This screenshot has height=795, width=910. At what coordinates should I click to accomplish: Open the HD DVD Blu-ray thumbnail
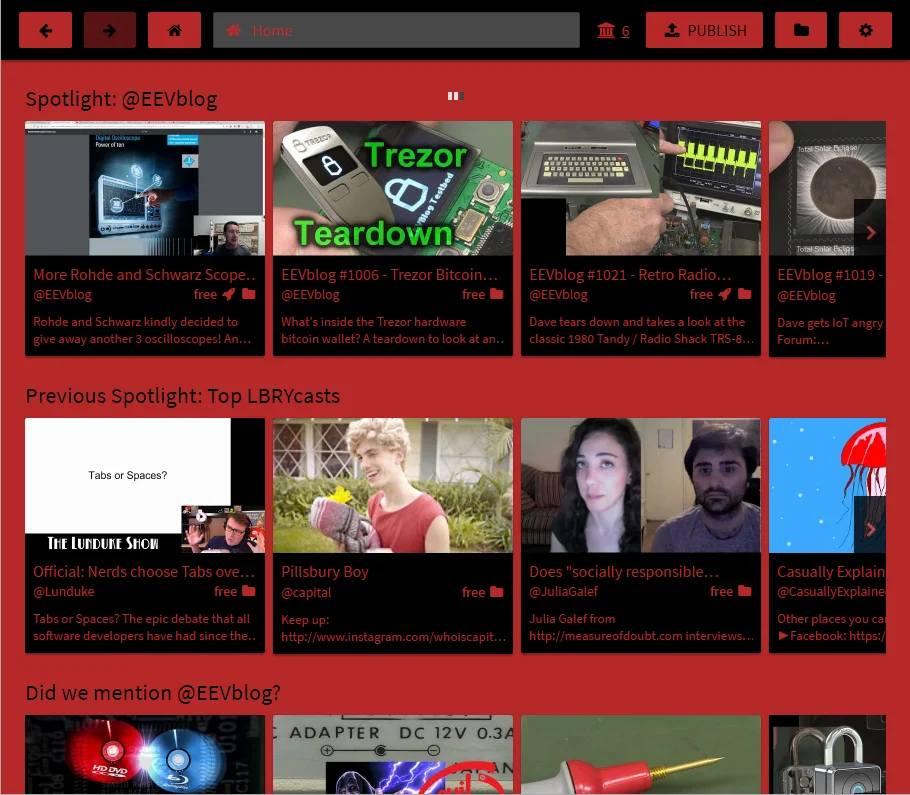145,754
